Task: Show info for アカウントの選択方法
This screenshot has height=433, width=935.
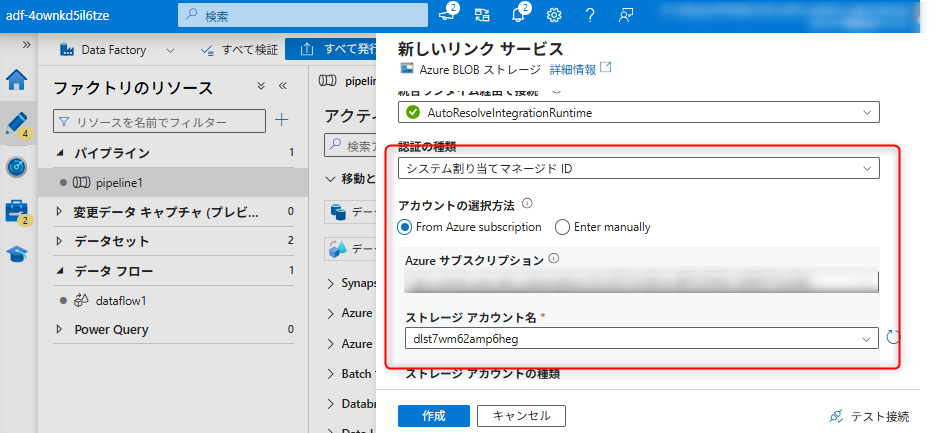Action: click(x=527, y=204)
